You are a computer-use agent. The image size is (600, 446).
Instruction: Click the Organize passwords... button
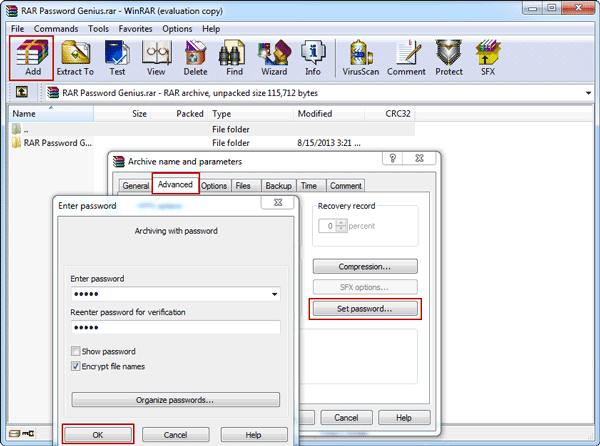[175, 400]
